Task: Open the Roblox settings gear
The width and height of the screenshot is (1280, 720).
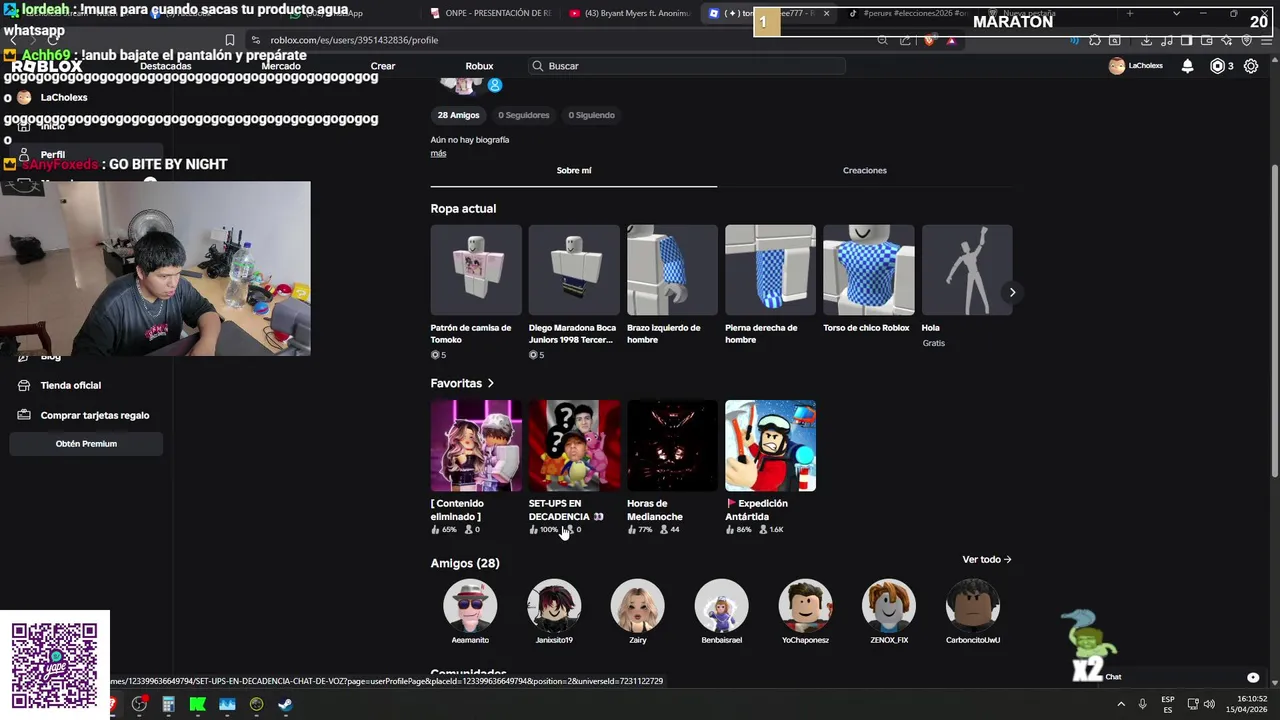Action: [1251, 66]
